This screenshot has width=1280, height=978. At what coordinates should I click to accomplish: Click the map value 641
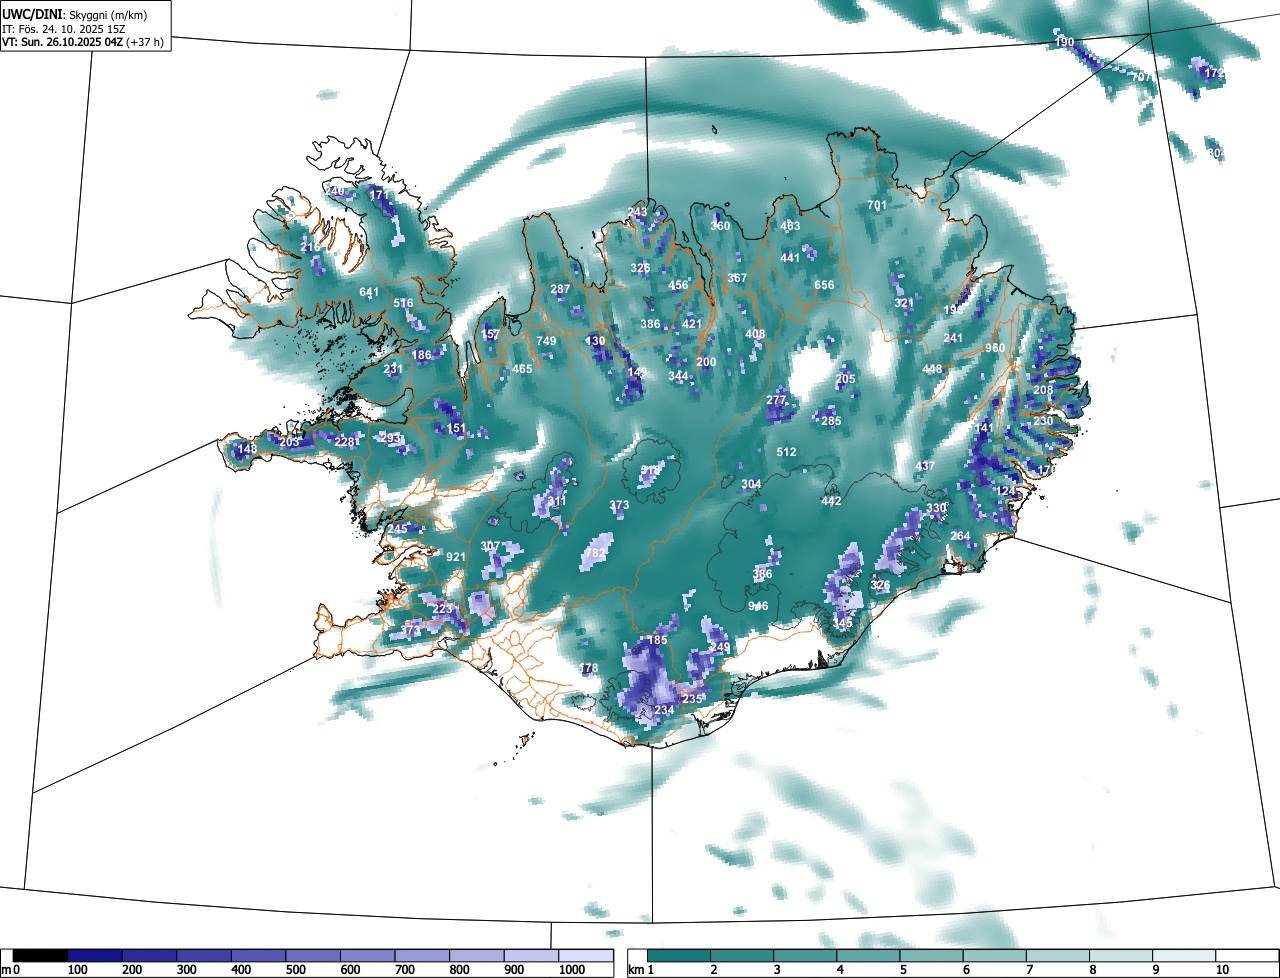(369, 292)
